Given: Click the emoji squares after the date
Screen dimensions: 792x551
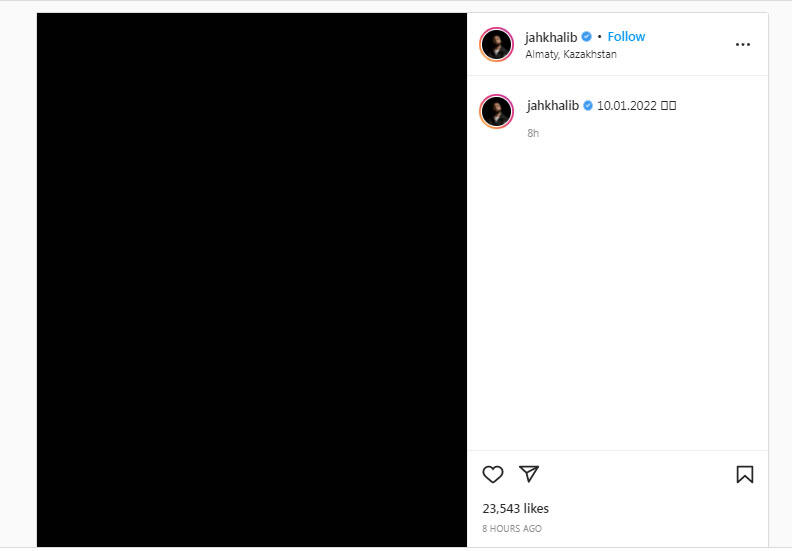Looking at the screenshot, I should tap(668, 105).
